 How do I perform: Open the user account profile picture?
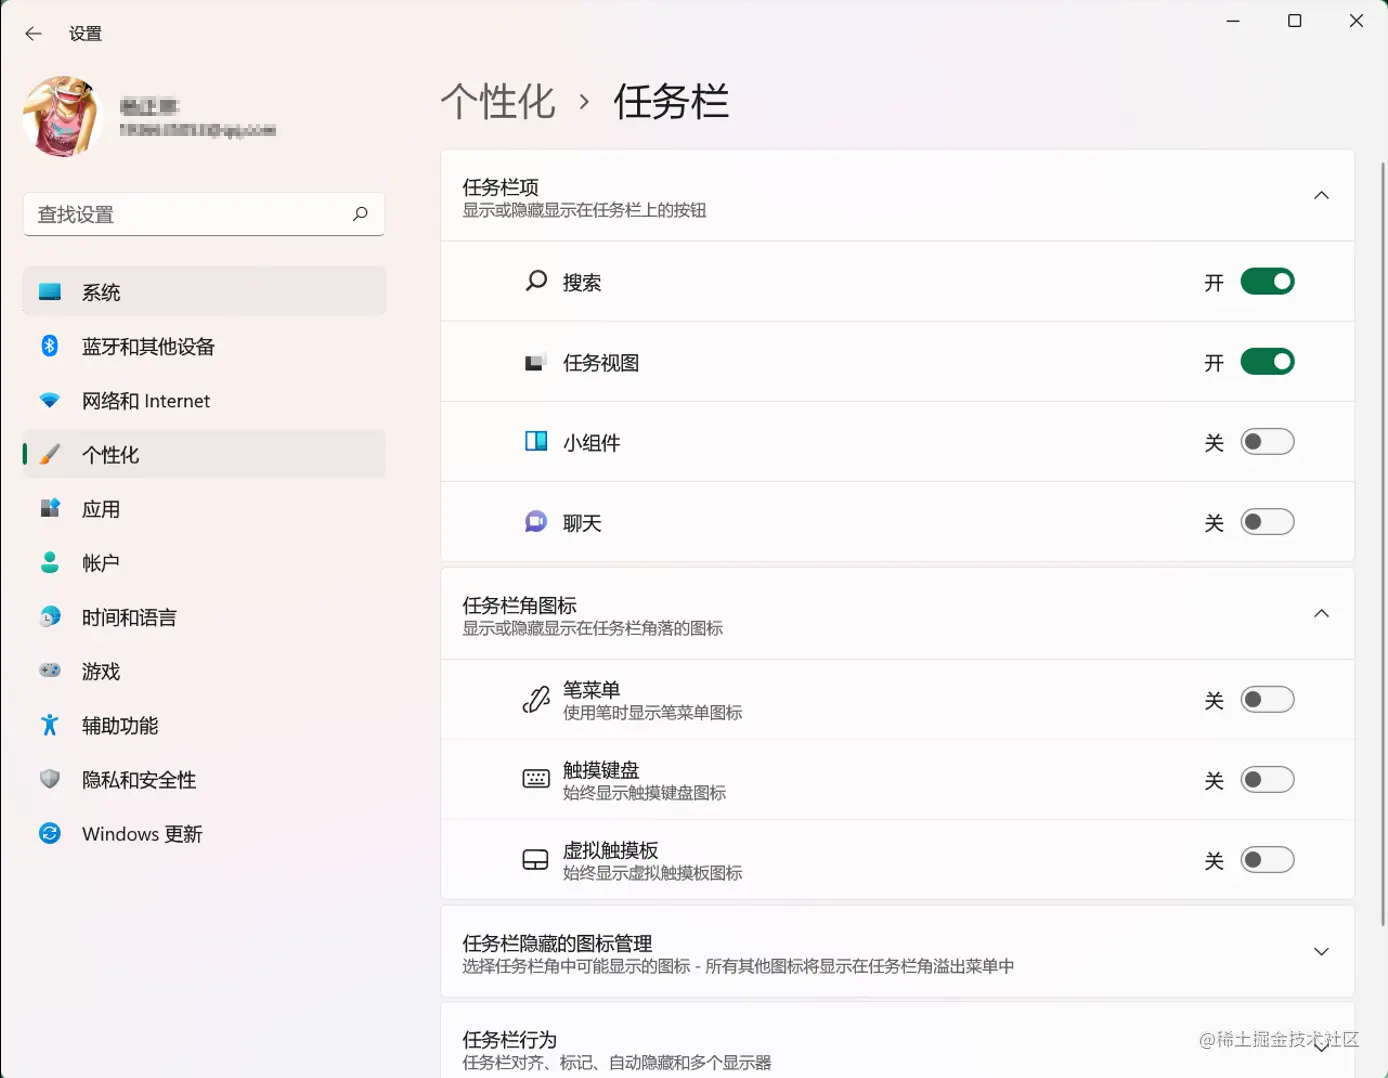63,117
